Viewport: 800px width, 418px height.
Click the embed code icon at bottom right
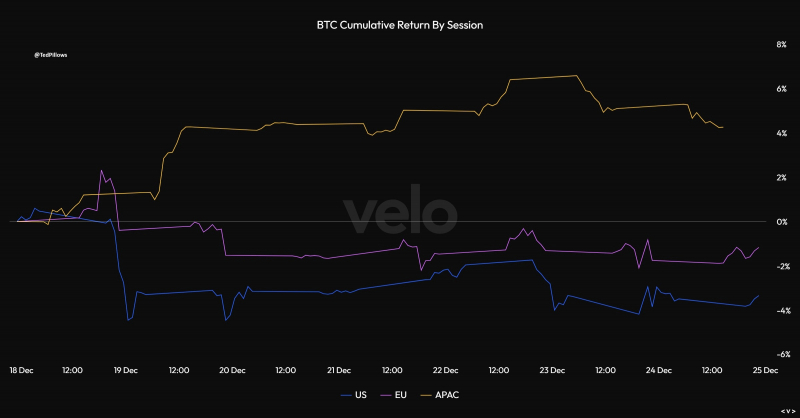(788, 411)
